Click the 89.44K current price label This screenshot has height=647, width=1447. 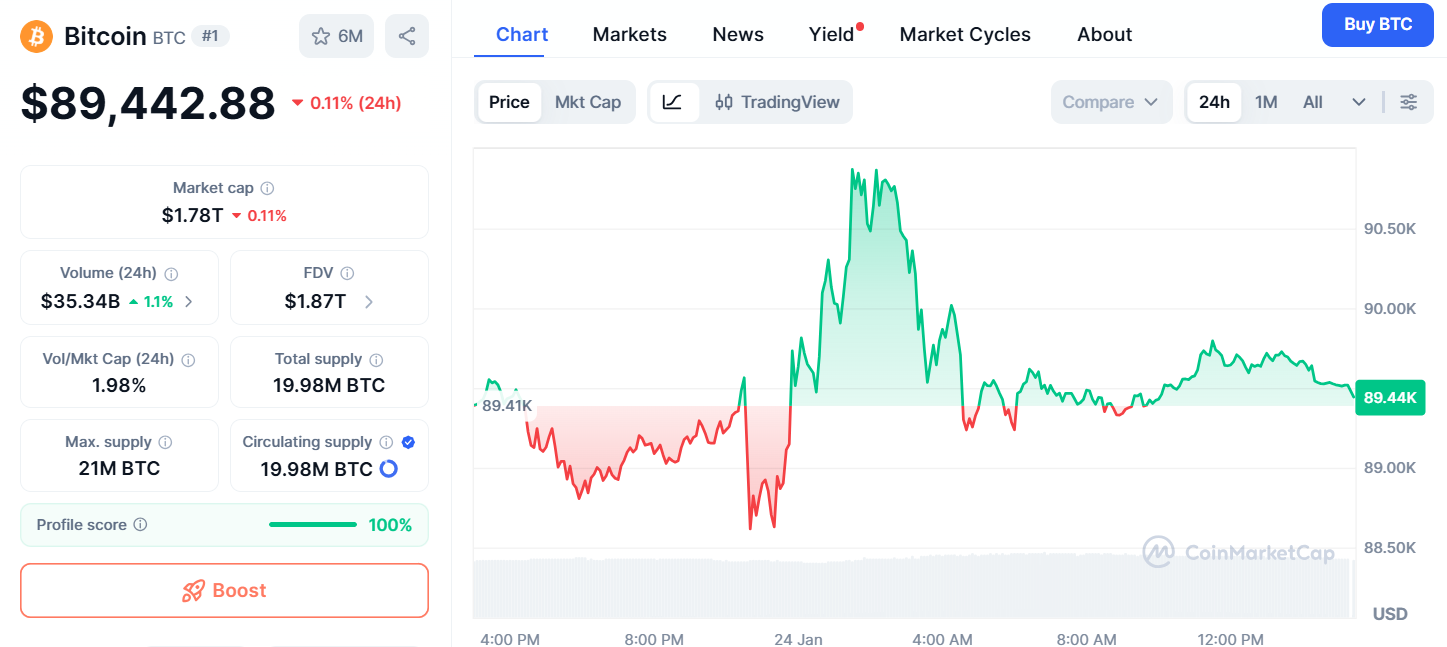(x=1390, y=398)
